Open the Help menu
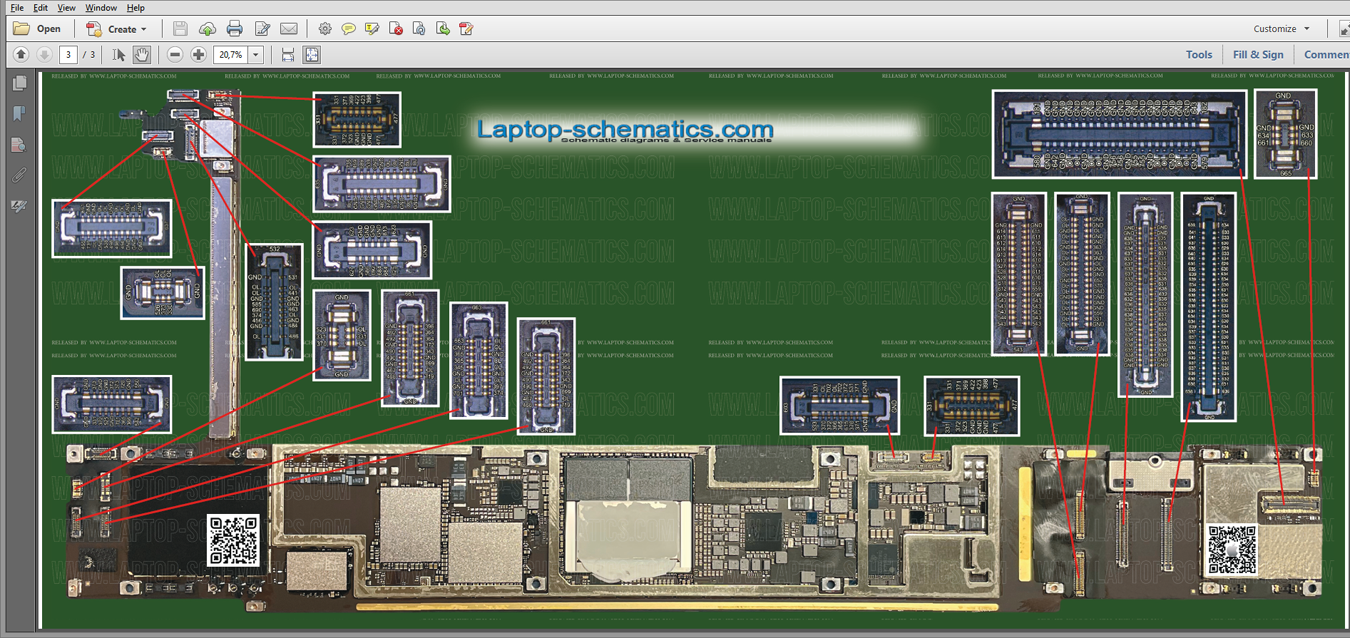1350x638 pixels. click(x=136, y=7)
